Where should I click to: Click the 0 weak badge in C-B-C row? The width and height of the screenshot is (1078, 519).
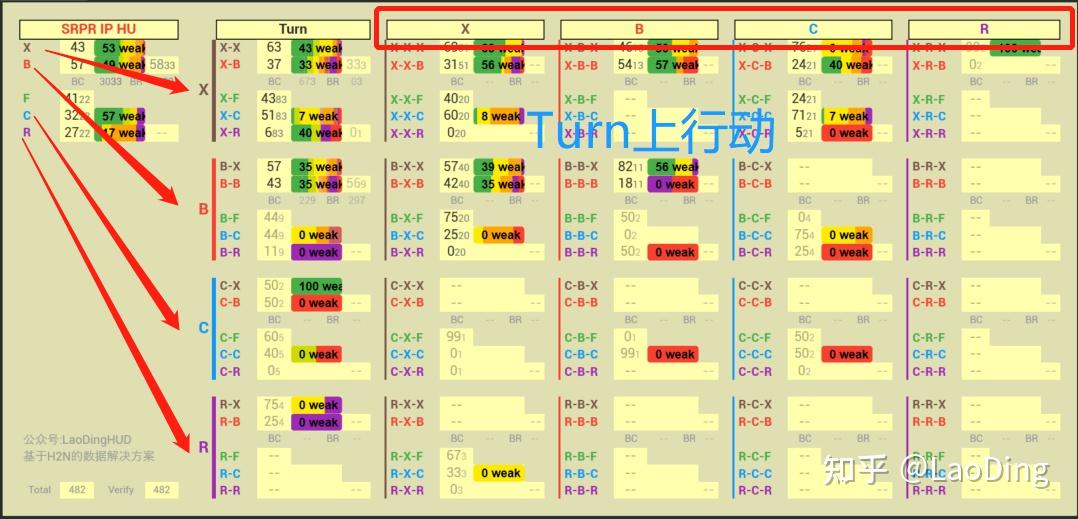[x=673, y=355]
